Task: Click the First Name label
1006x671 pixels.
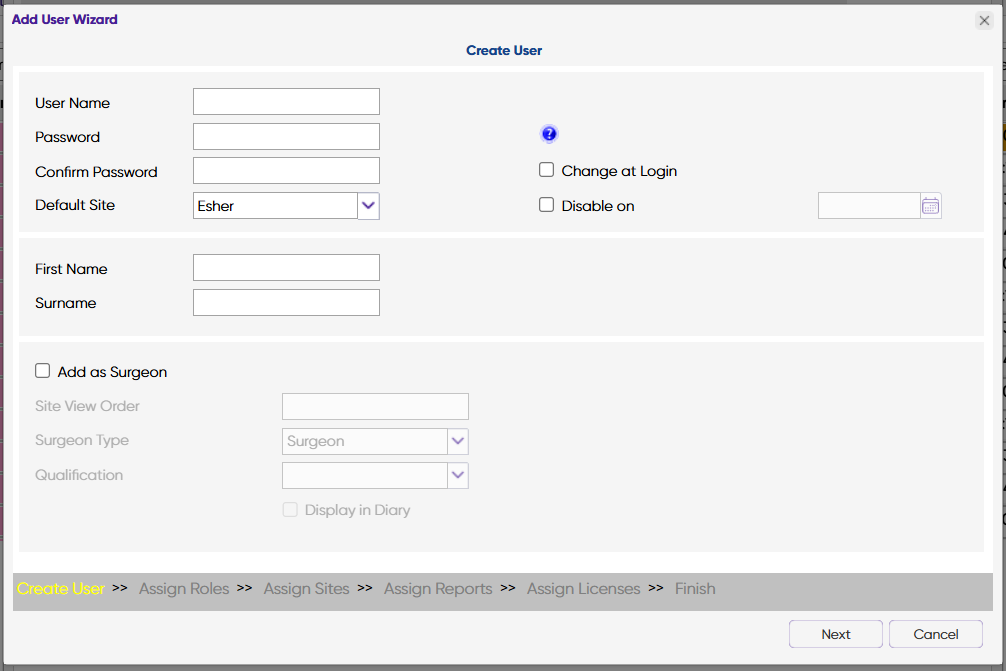Action: pos(71,269)
